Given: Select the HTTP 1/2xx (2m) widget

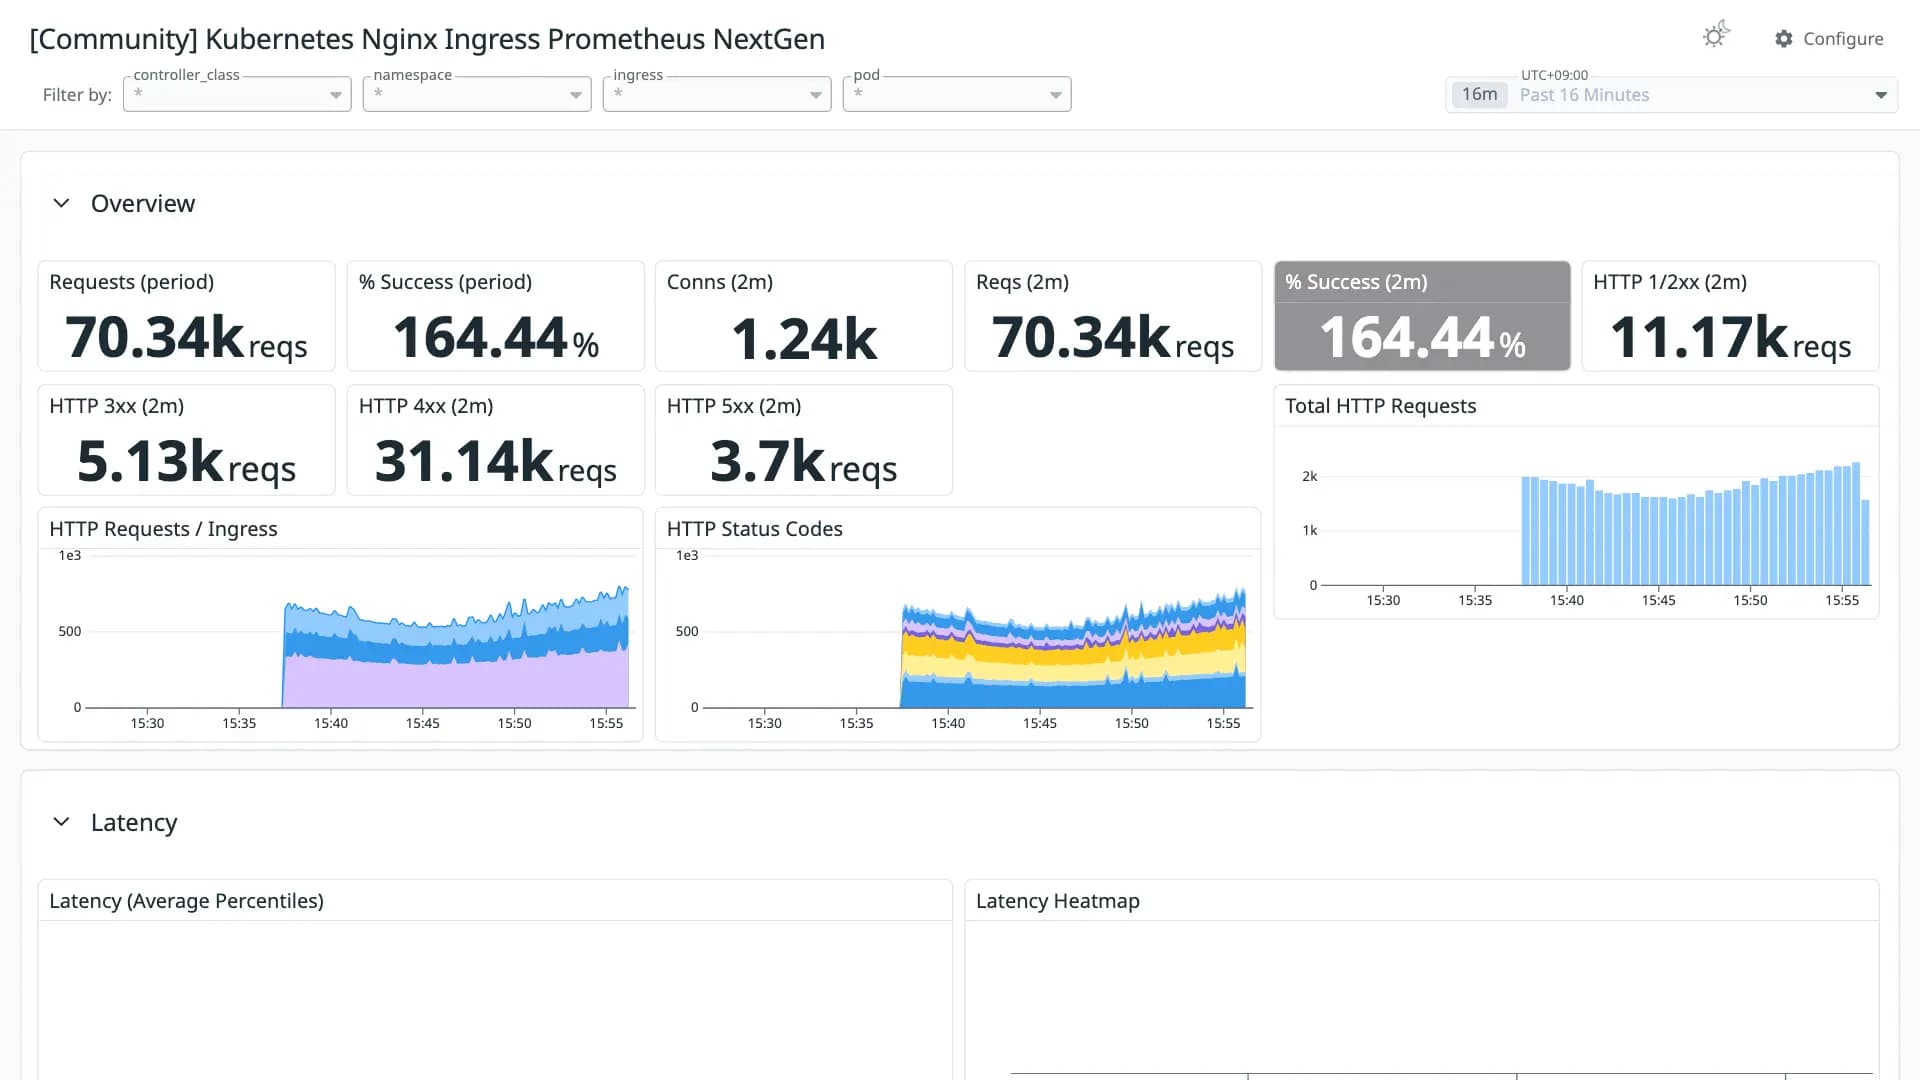Looking at the screenshot, I should point(1731,316).
